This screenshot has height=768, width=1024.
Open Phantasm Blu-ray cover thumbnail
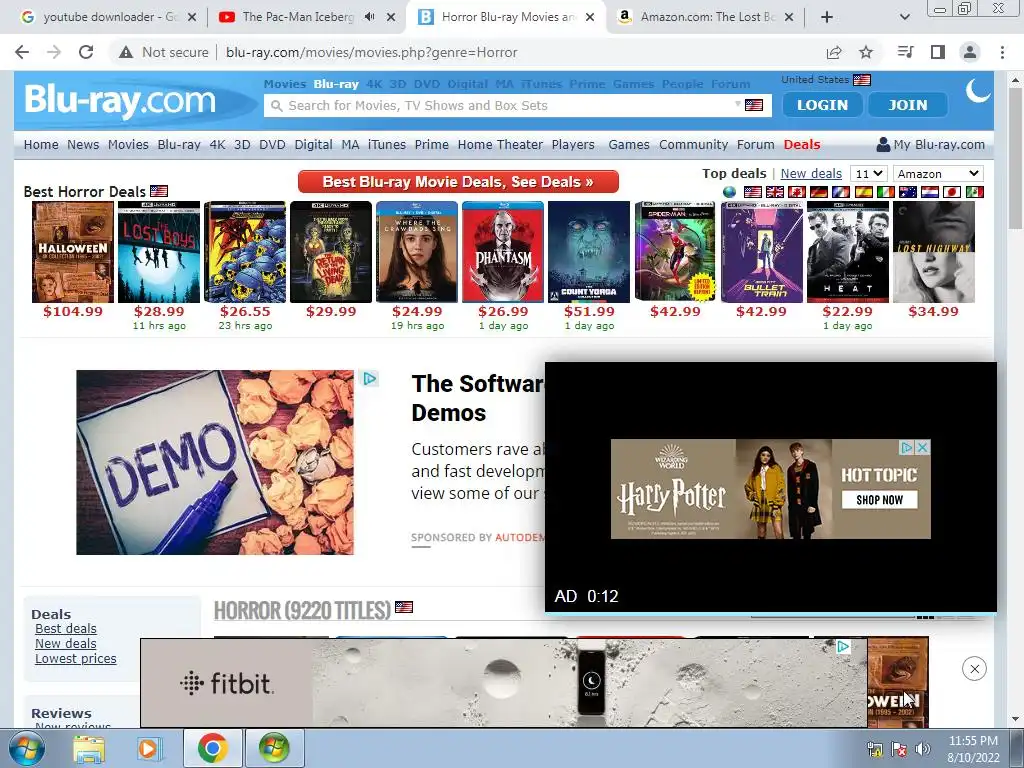503,252
